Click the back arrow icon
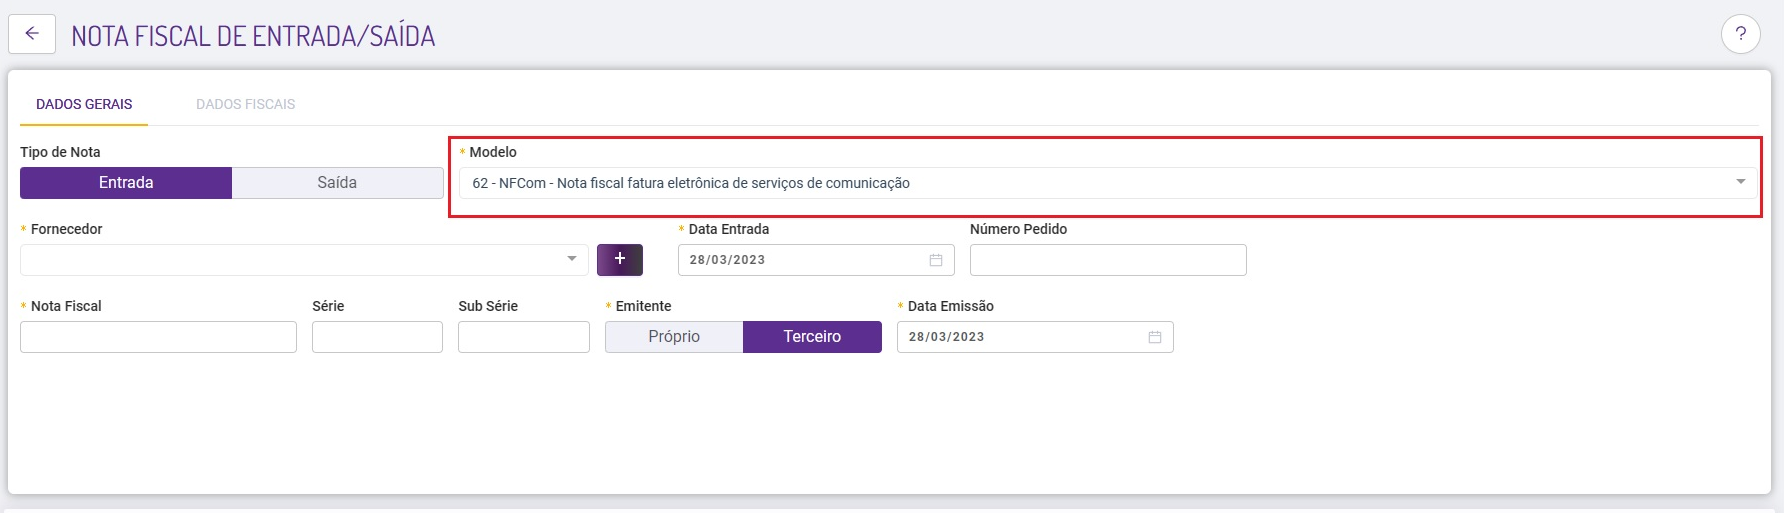1784x513 pixels. [x=32, y=34]
